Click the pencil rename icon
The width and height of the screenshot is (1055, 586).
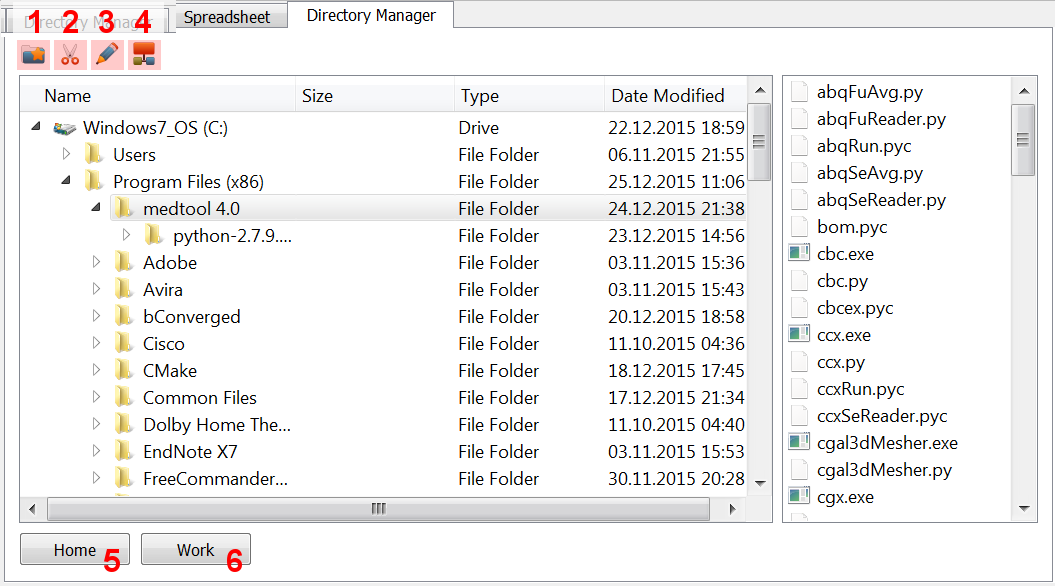[x=107, y=54]
